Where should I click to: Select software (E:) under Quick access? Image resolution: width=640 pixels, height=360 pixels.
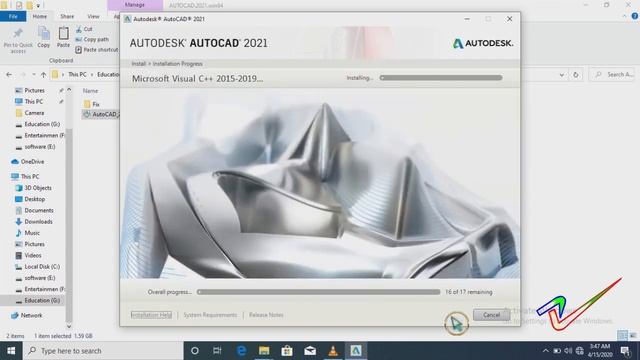40,147
